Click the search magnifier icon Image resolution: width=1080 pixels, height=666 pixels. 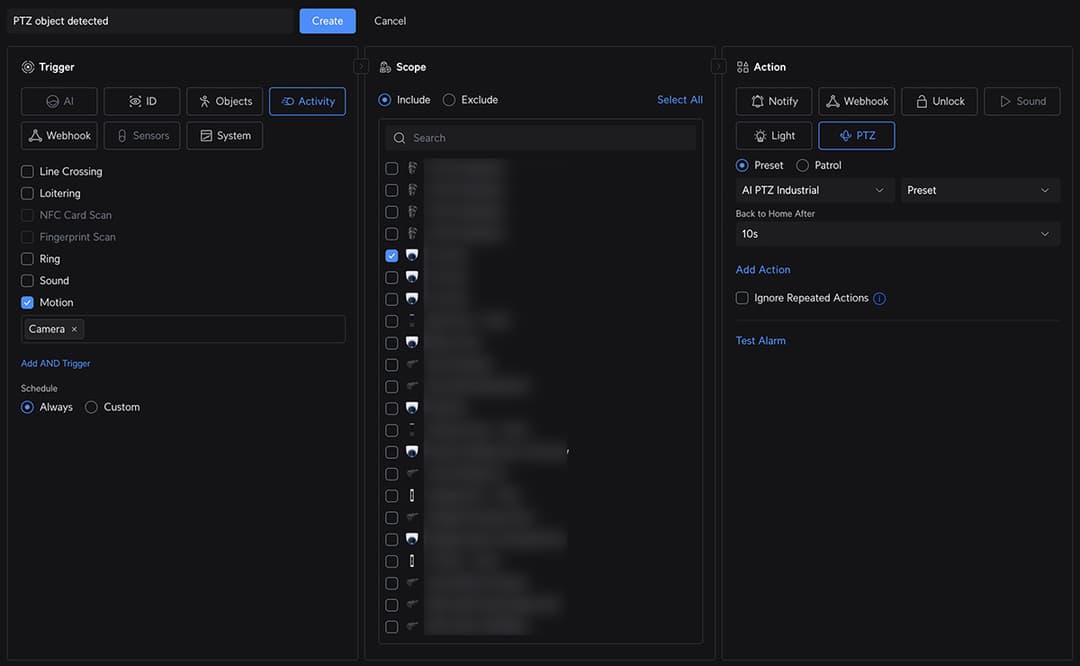(399, 138)
